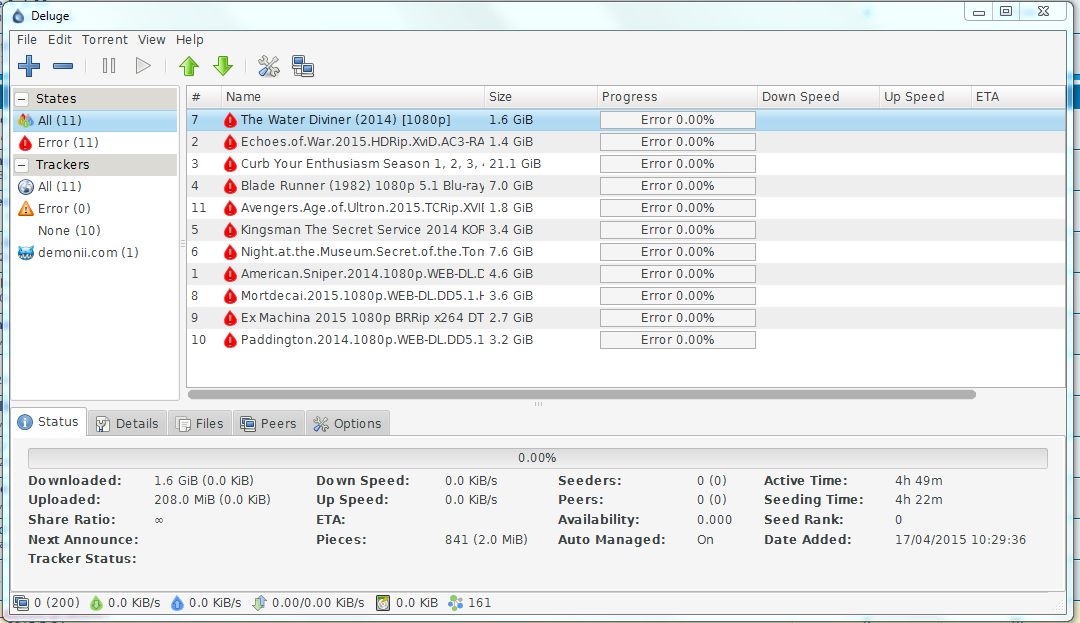Screen dimensions: 1080x623
Task: Click the torrent list horizontal scrollbar
Action: (x=582, y=394)
